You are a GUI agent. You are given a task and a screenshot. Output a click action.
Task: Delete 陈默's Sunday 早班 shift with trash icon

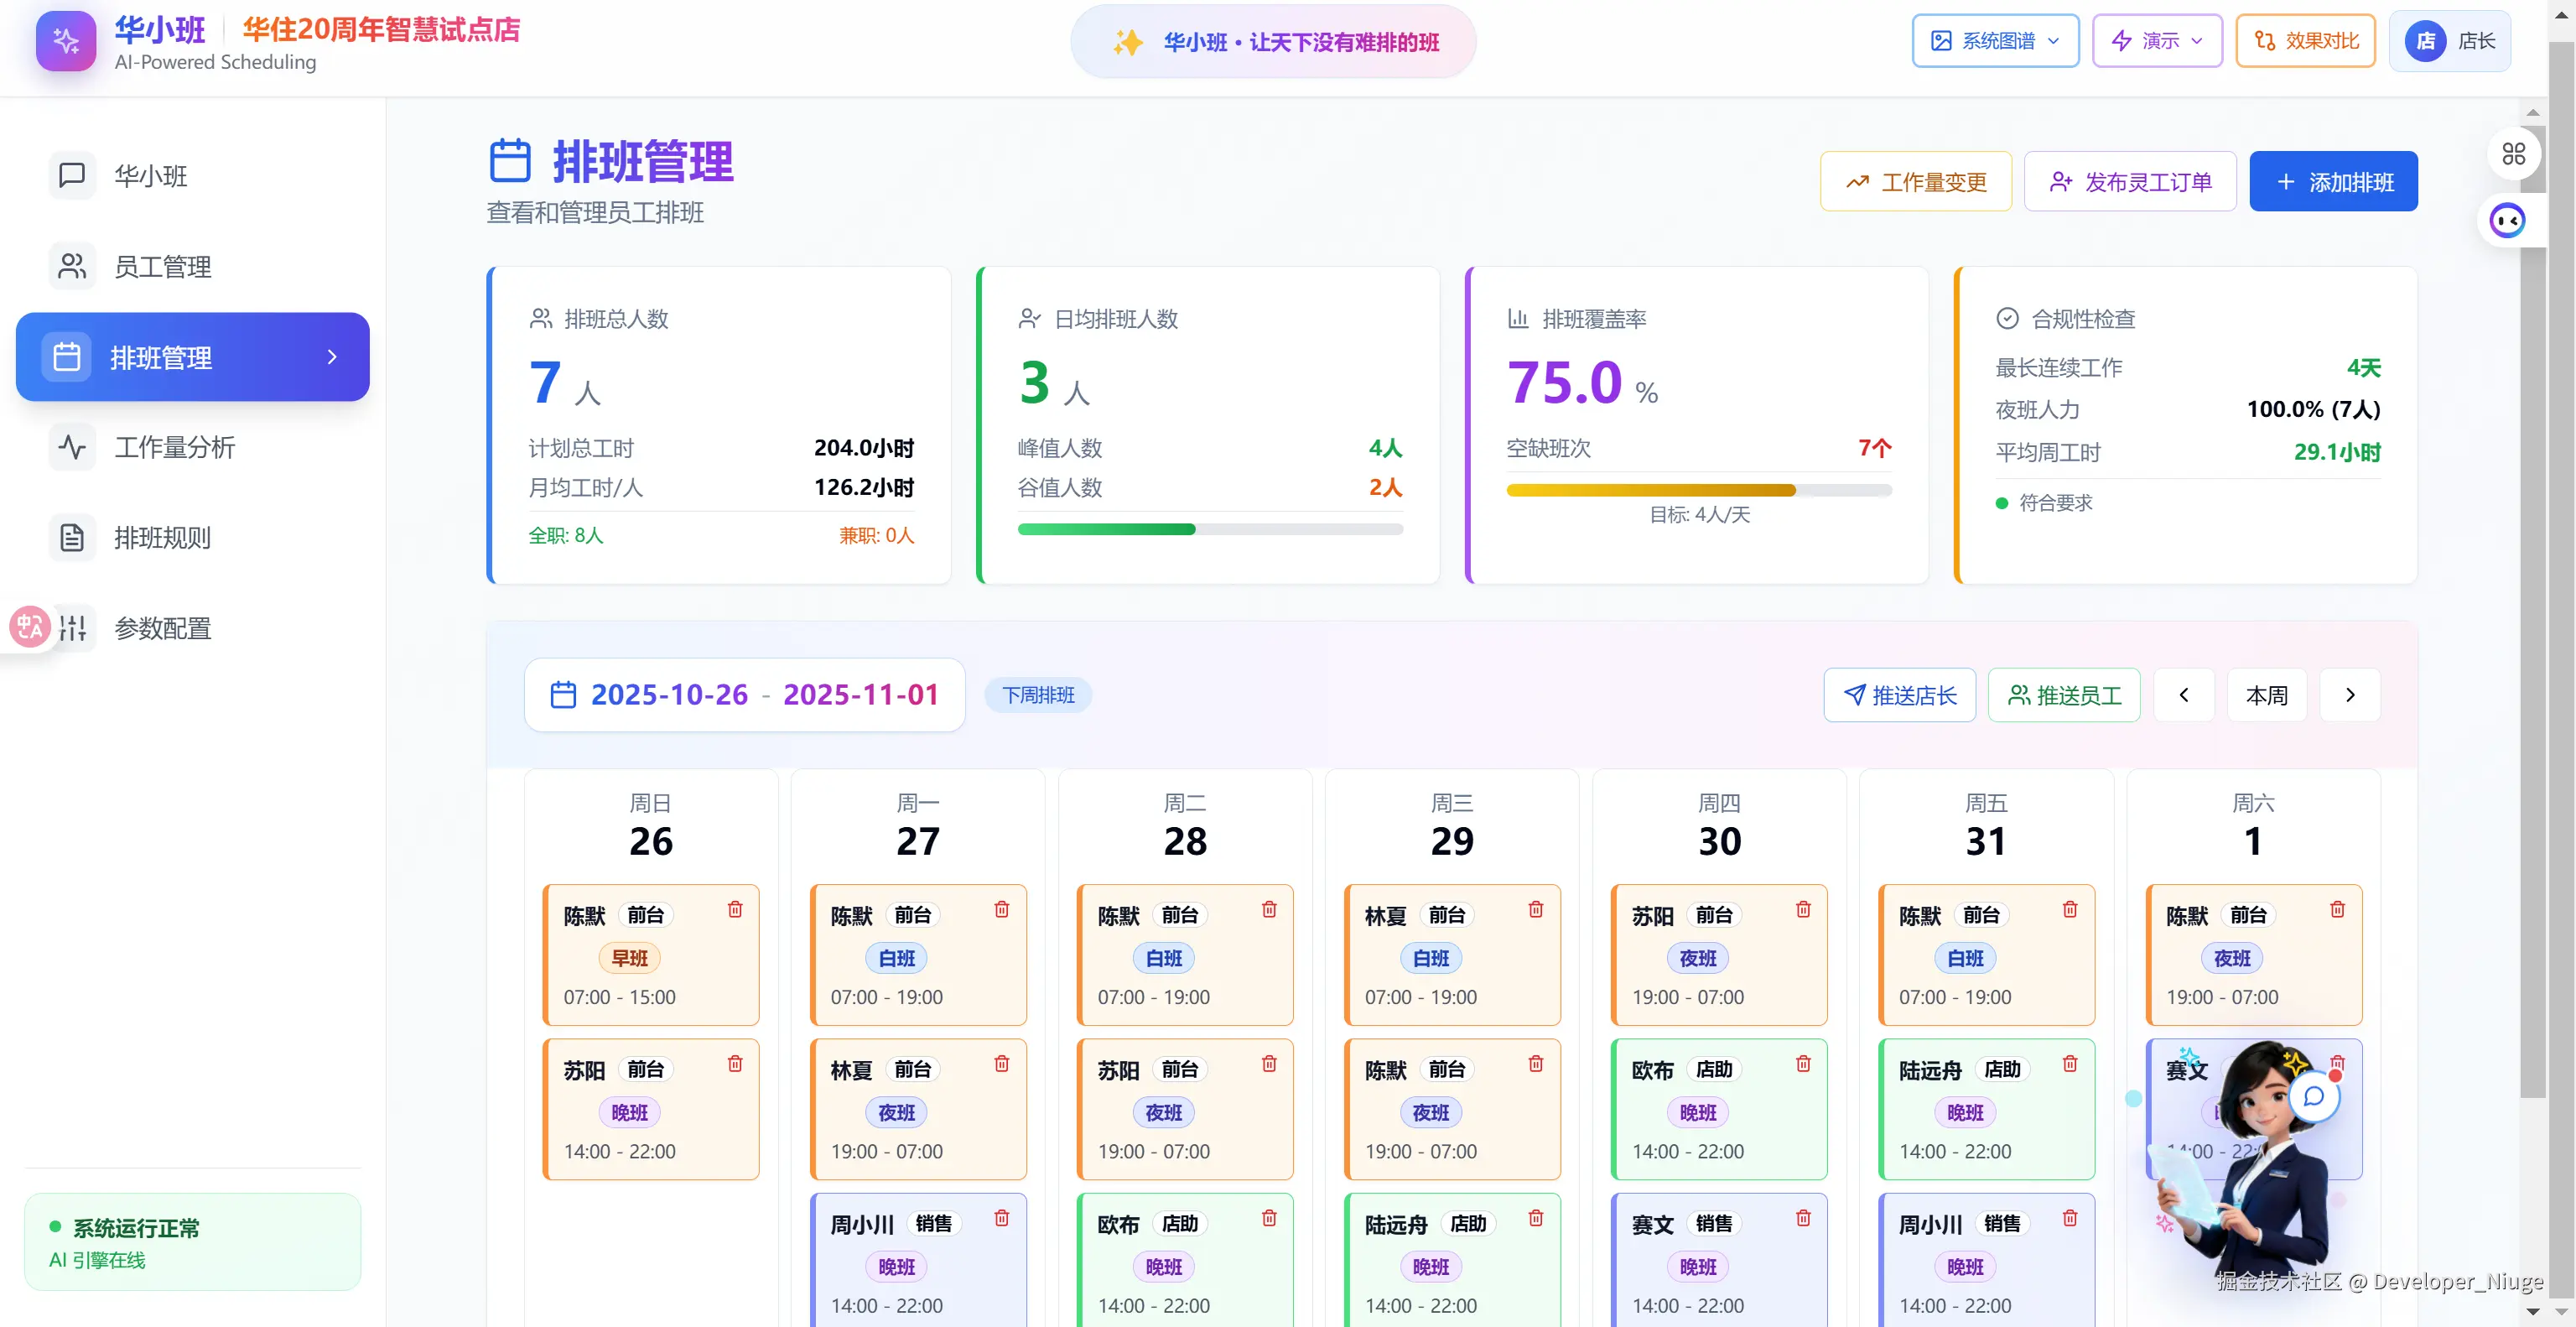pos(735,910)
